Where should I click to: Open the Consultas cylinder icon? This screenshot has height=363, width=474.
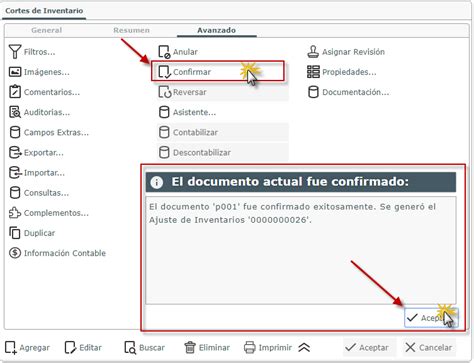[15, 193]
